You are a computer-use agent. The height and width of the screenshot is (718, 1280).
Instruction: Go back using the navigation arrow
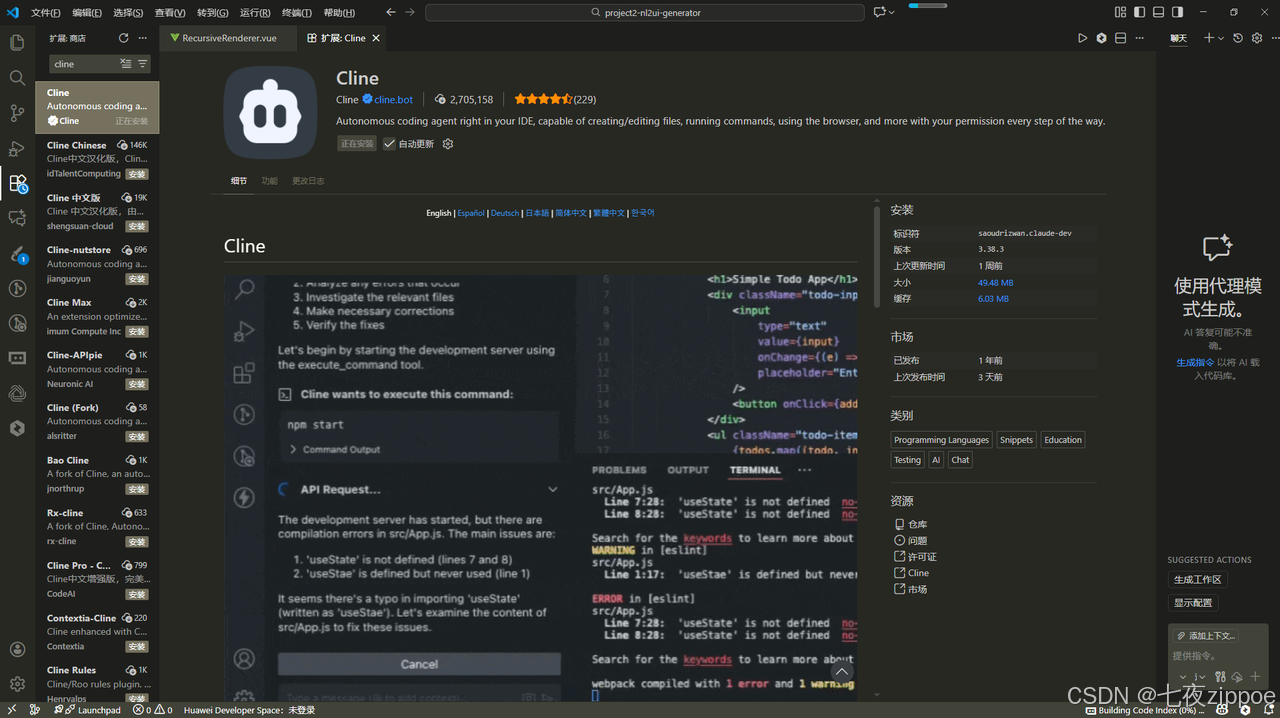pyautogui.click(x=391, y=13)
